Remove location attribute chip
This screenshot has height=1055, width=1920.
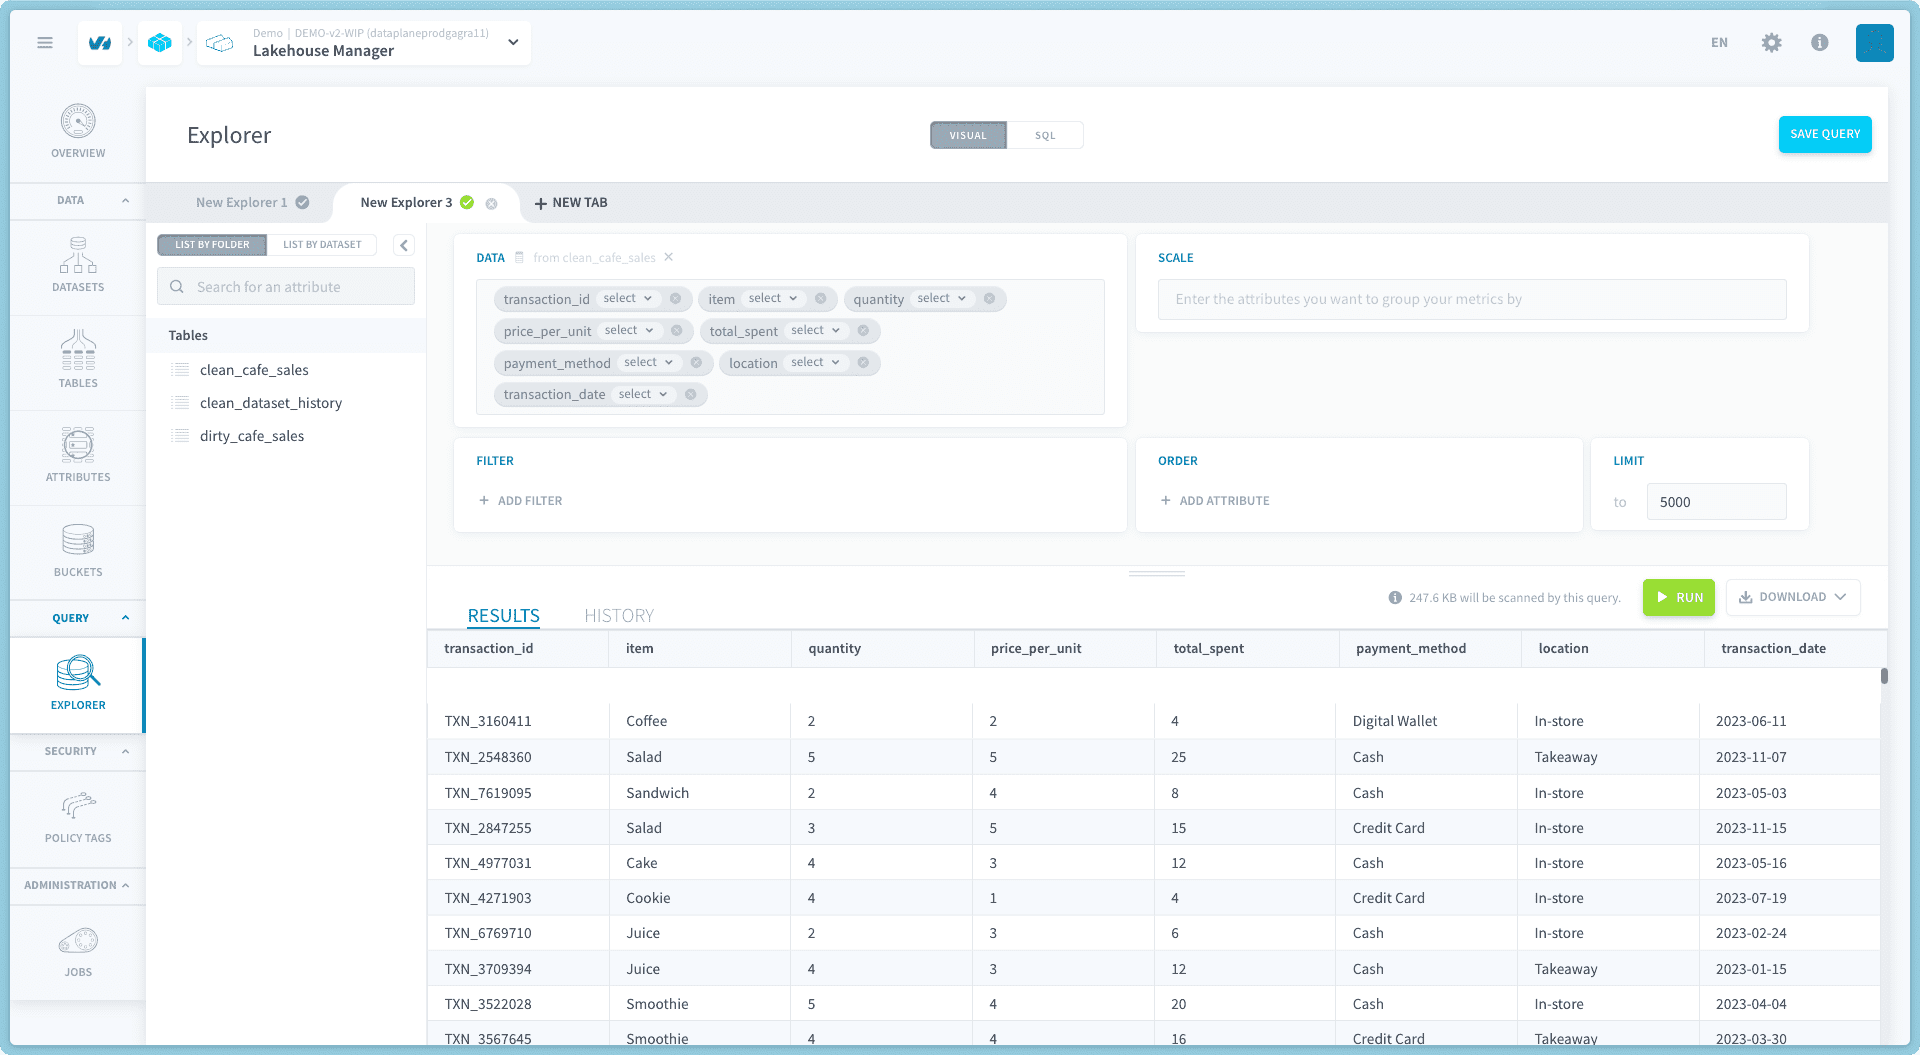(863, 363)
